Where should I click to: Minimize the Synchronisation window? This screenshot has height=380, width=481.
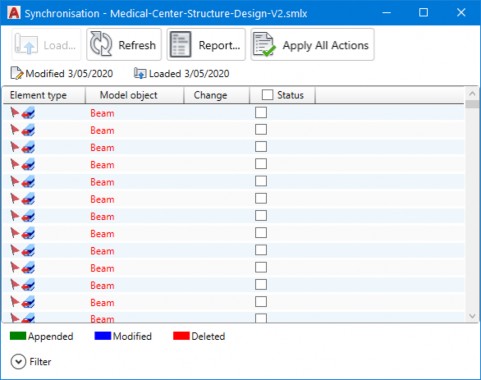pyautogui.click(x=387, y=13)
